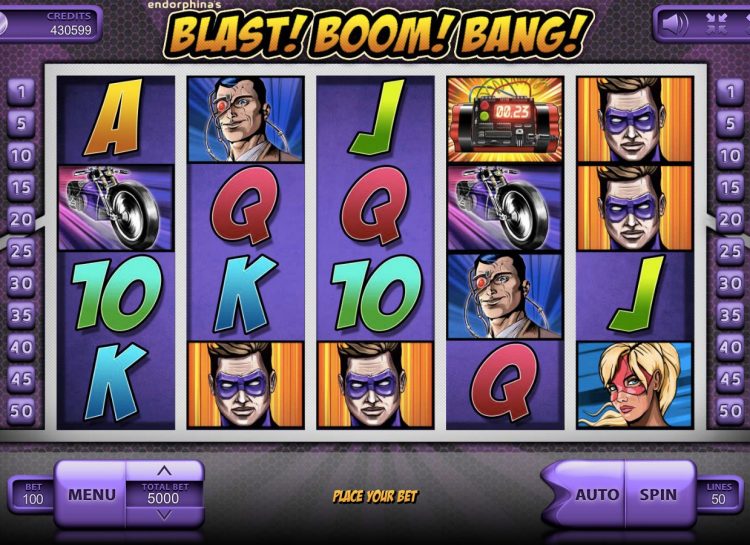The image size is (750, 545).
Task: Open the MENU button
Action: tap(91, 494)
